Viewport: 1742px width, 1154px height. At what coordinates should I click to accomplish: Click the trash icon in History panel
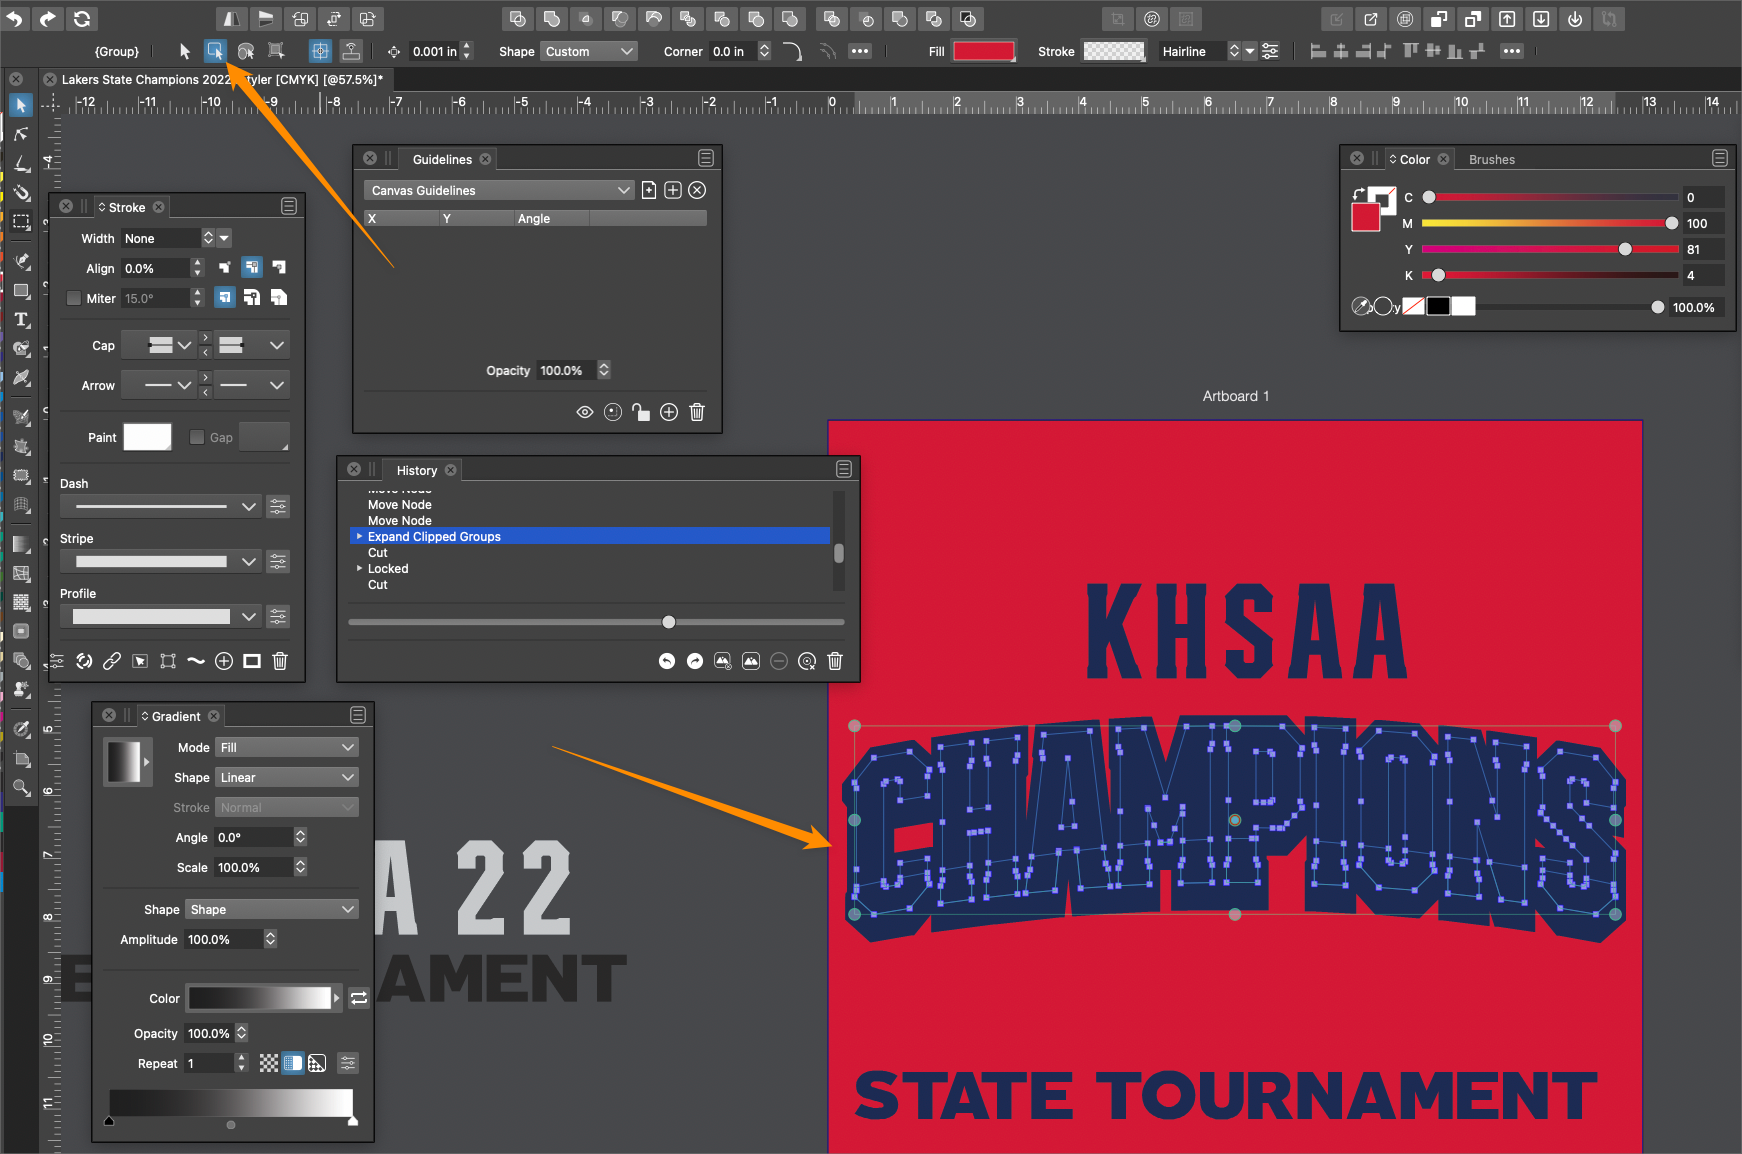[x=835, y=661]
